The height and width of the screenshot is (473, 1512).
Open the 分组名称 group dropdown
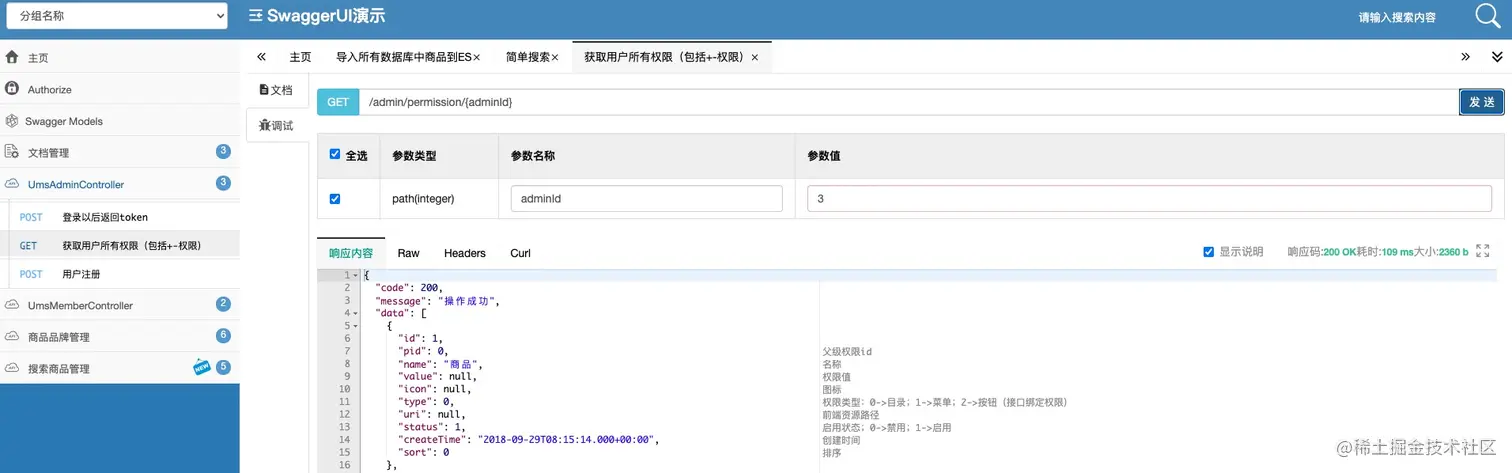[117, 15]
